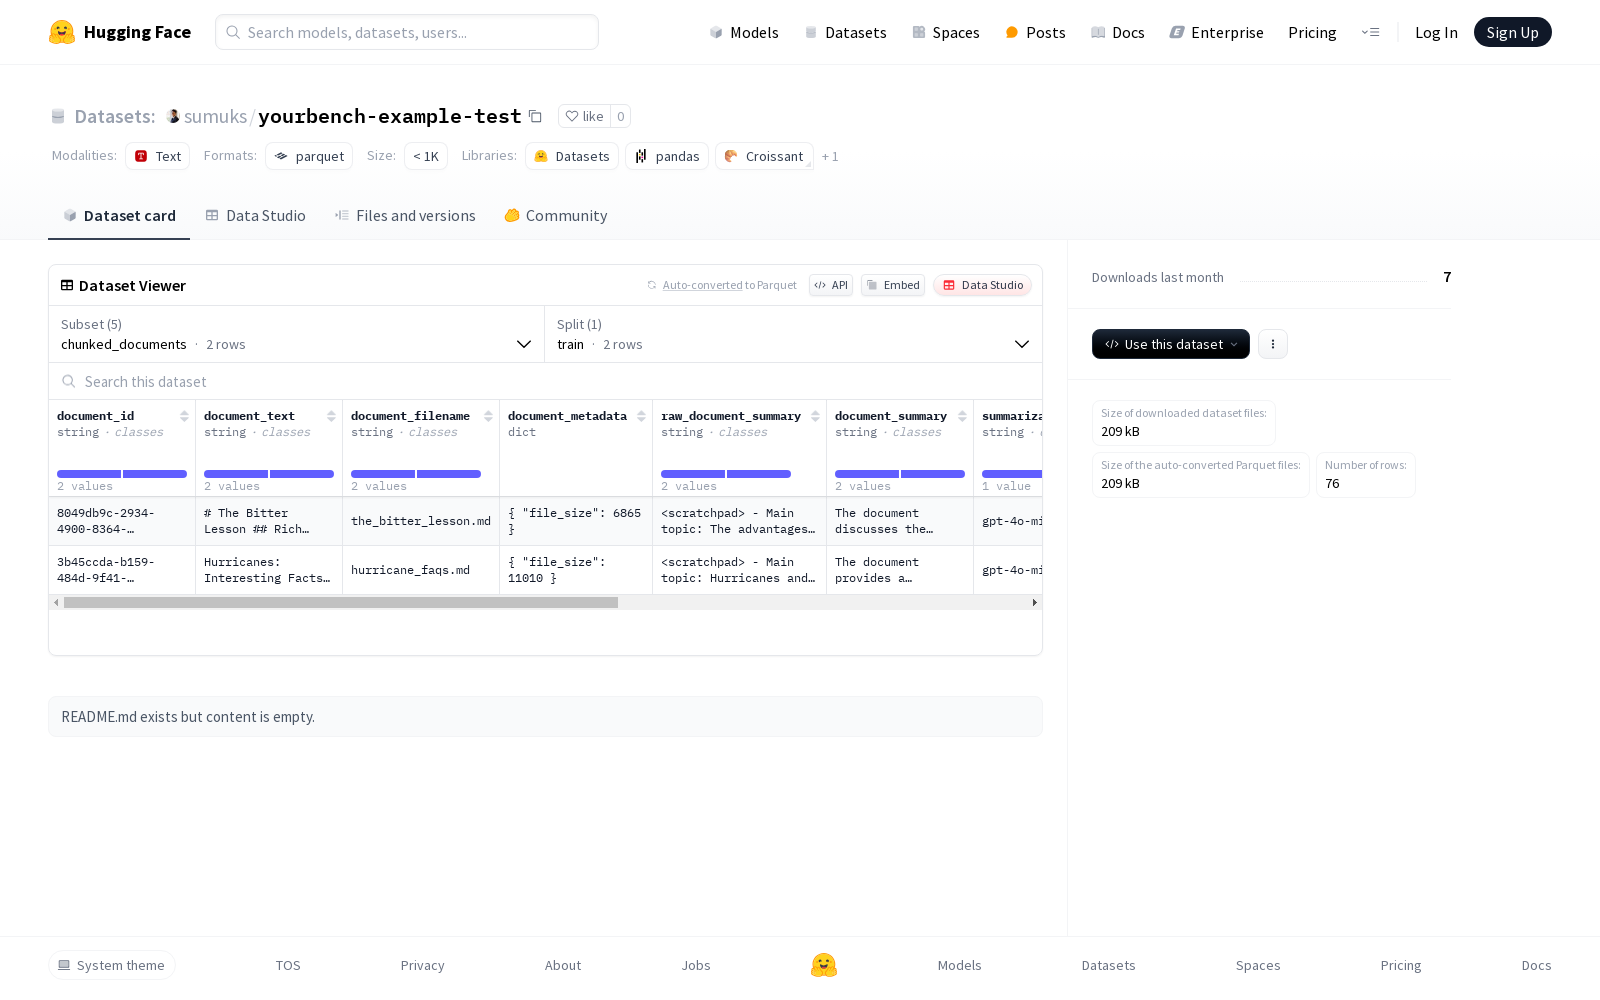Show the +1 more libraries
Screen dimensions: 1600x1000
pyautogui.click(x=830, y=156)
